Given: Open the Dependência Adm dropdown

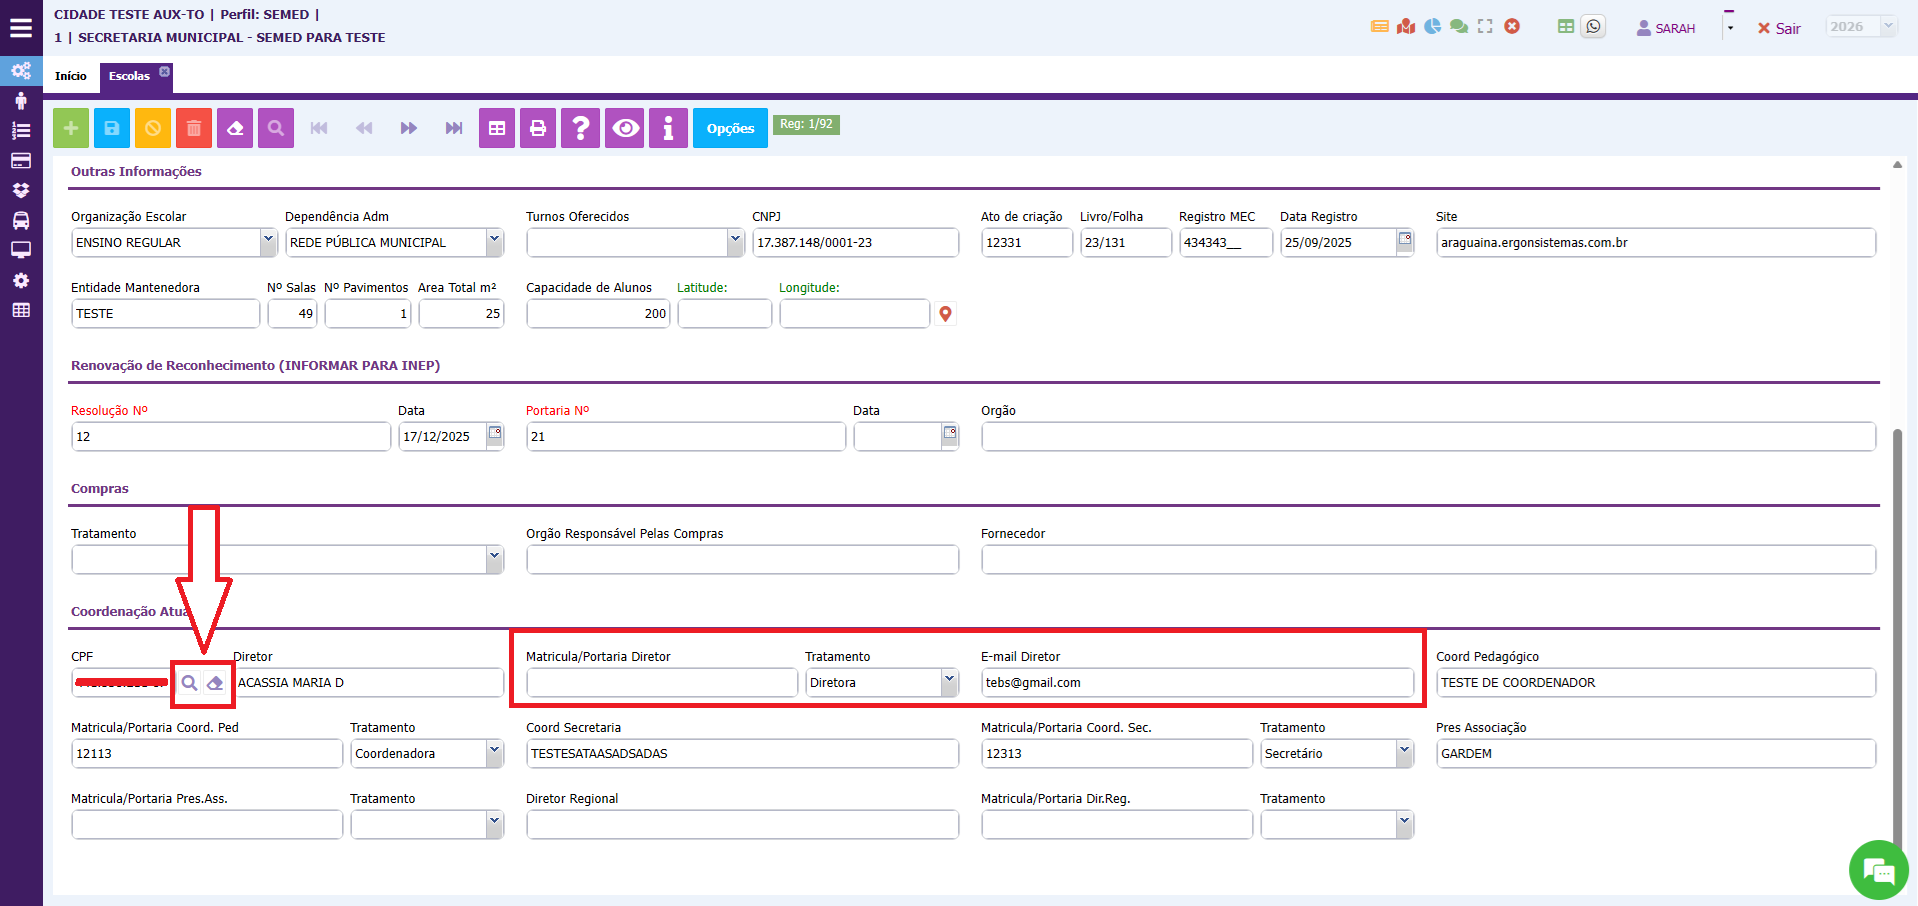Looking at the screenshot, I should (x=494, y=242).
